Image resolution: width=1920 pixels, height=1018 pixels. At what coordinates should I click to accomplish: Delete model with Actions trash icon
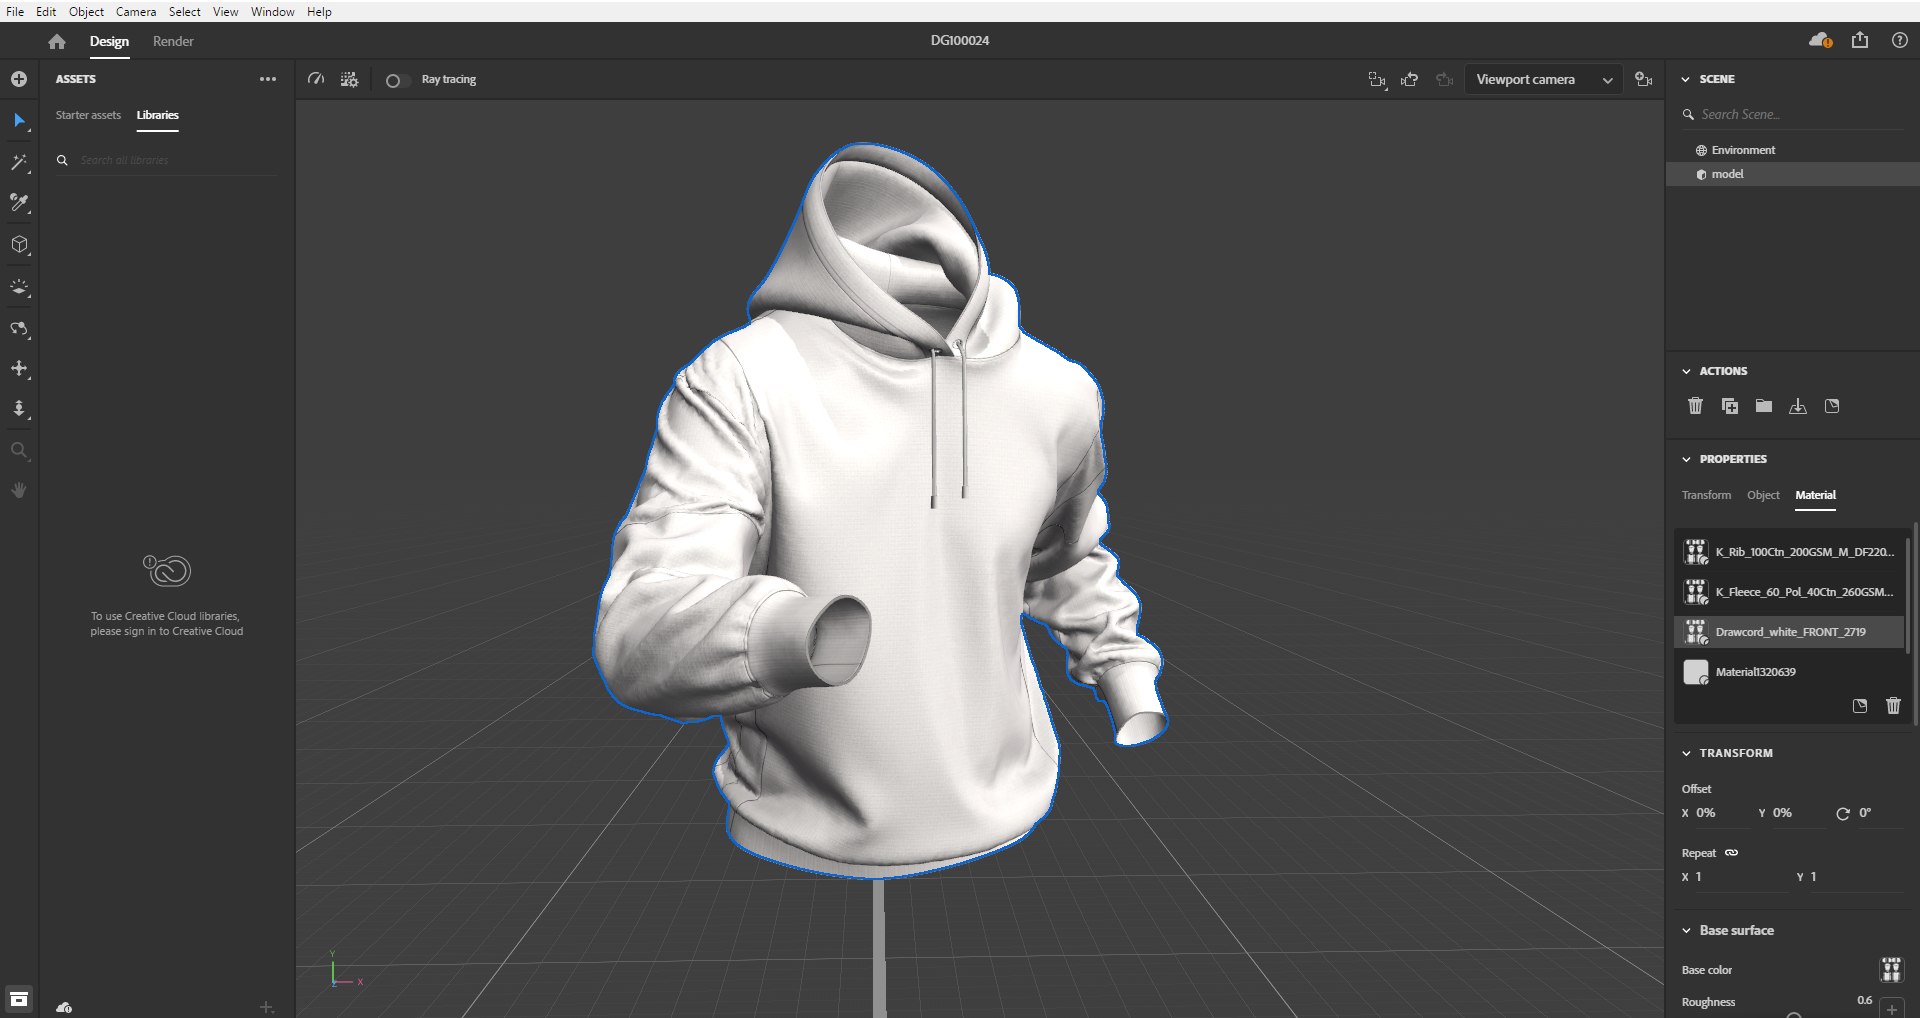tap(1695, 406)
